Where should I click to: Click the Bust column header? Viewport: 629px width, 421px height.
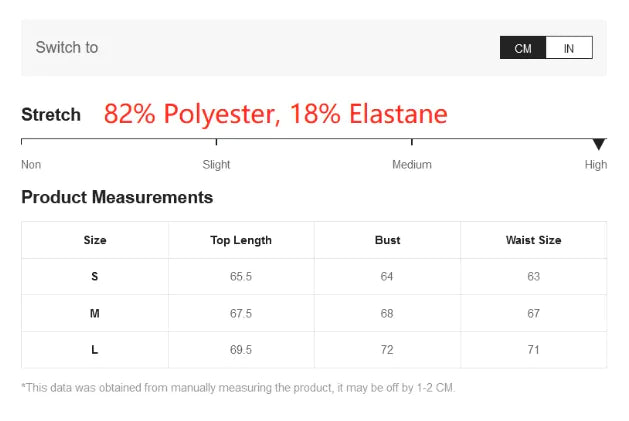[387, 240]
